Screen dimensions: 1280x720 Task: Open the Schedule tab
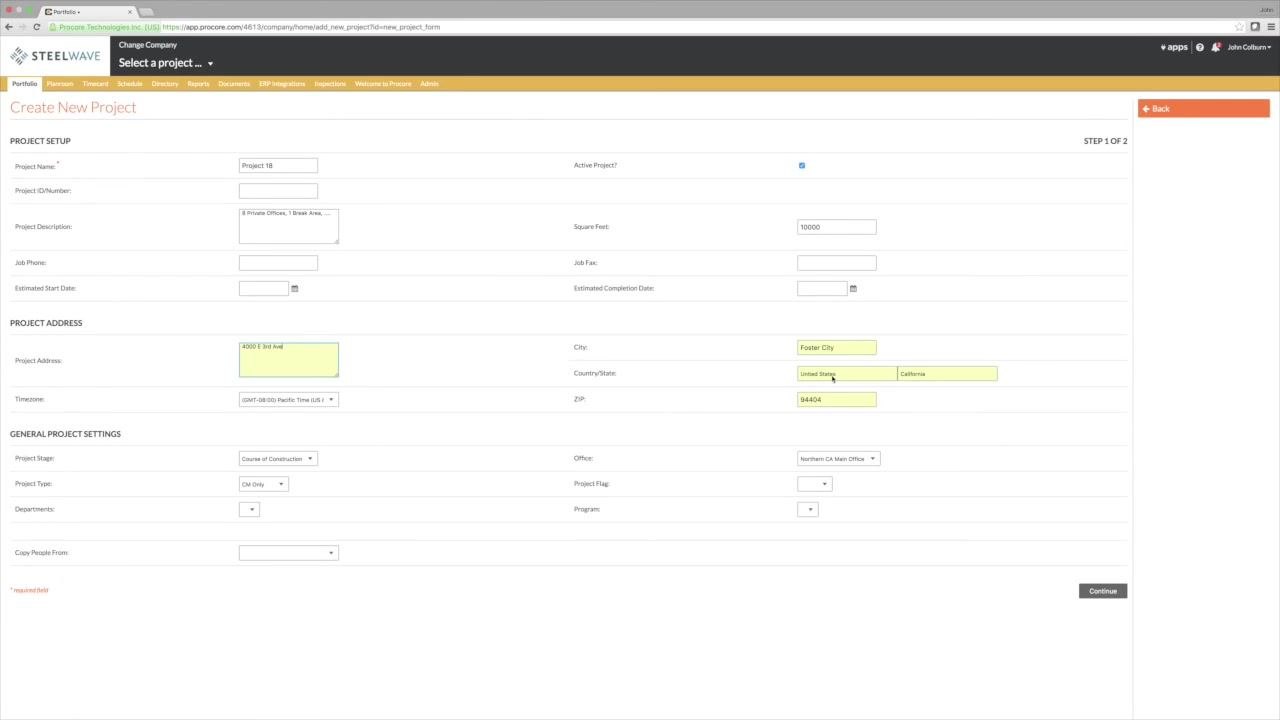point(130,84)
